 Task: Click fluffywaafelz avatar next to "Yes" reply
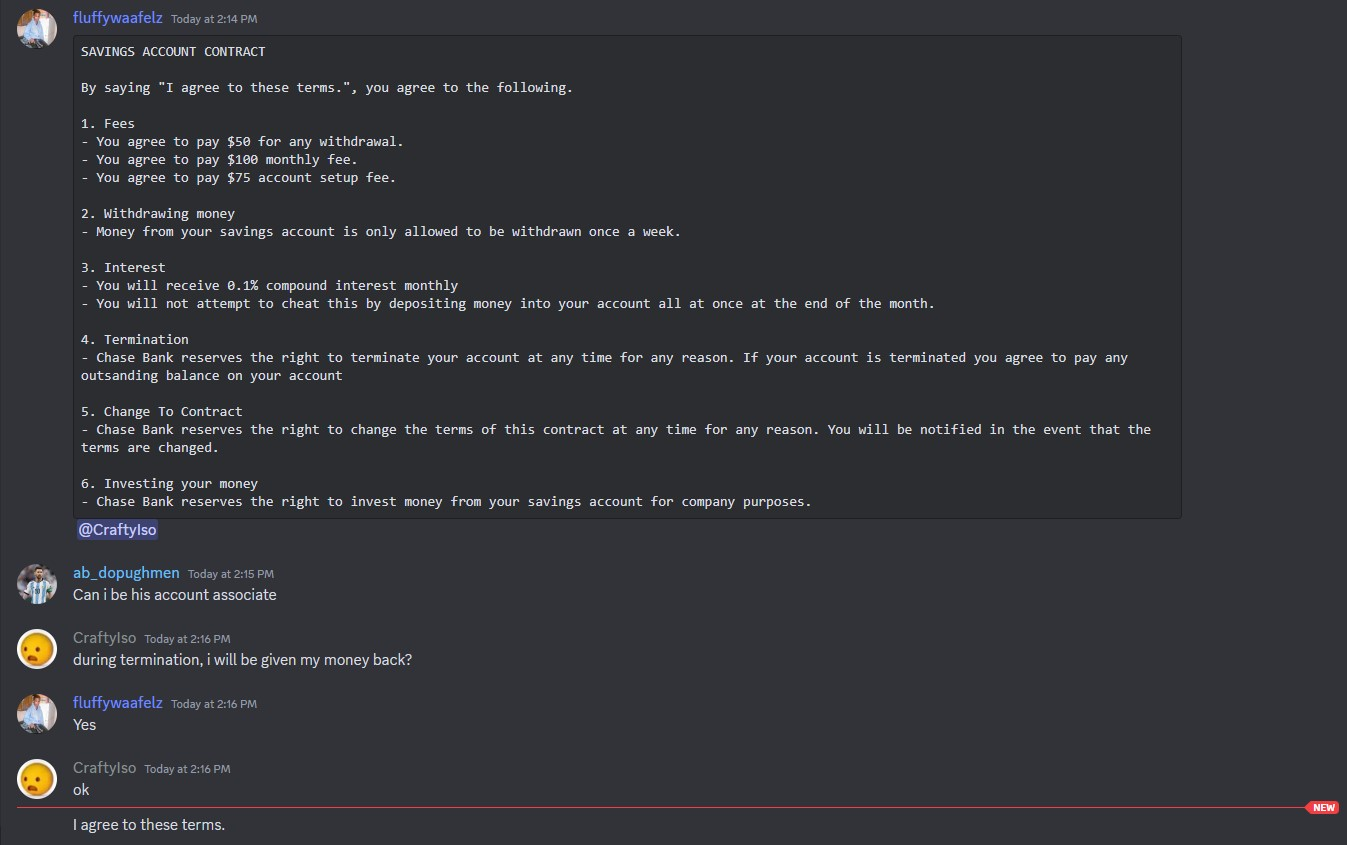37,713
